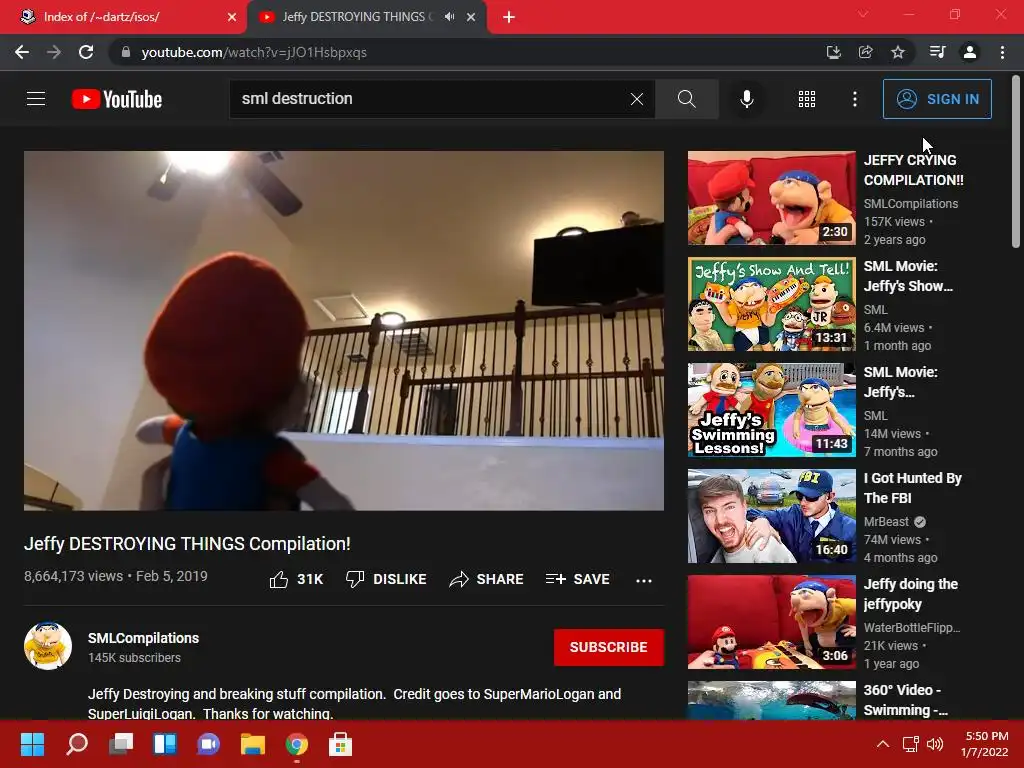1024x768 pixels.
Task: Open File Explorer on taskbar
Action: (x=253, y=744)
